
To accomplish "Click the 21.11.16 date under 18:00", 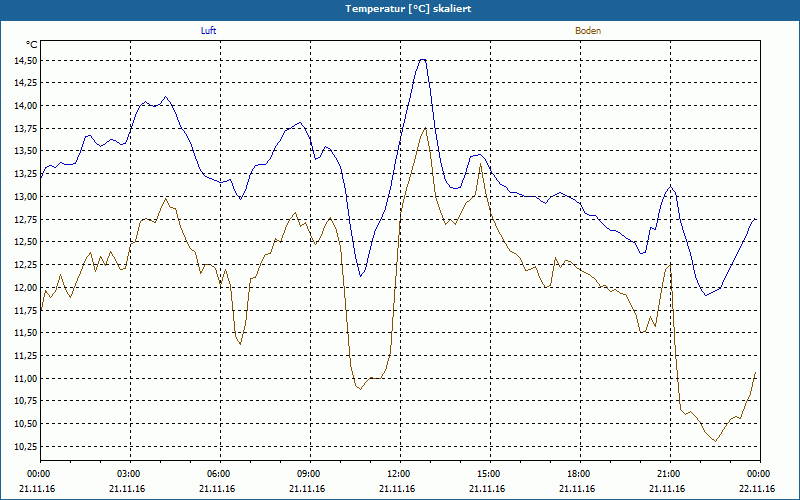I will (x=577, y=489).
